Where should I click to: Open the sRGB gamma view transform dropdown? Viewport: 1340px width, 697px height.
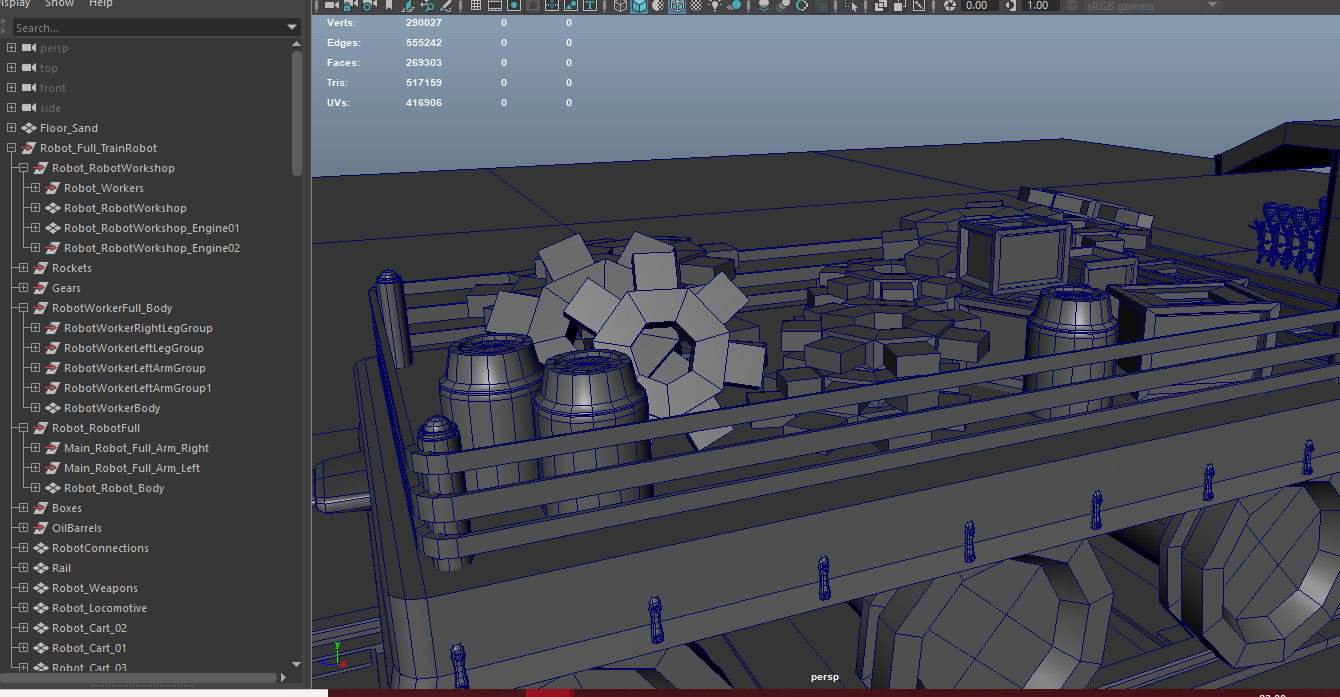tap(1152, 6)
